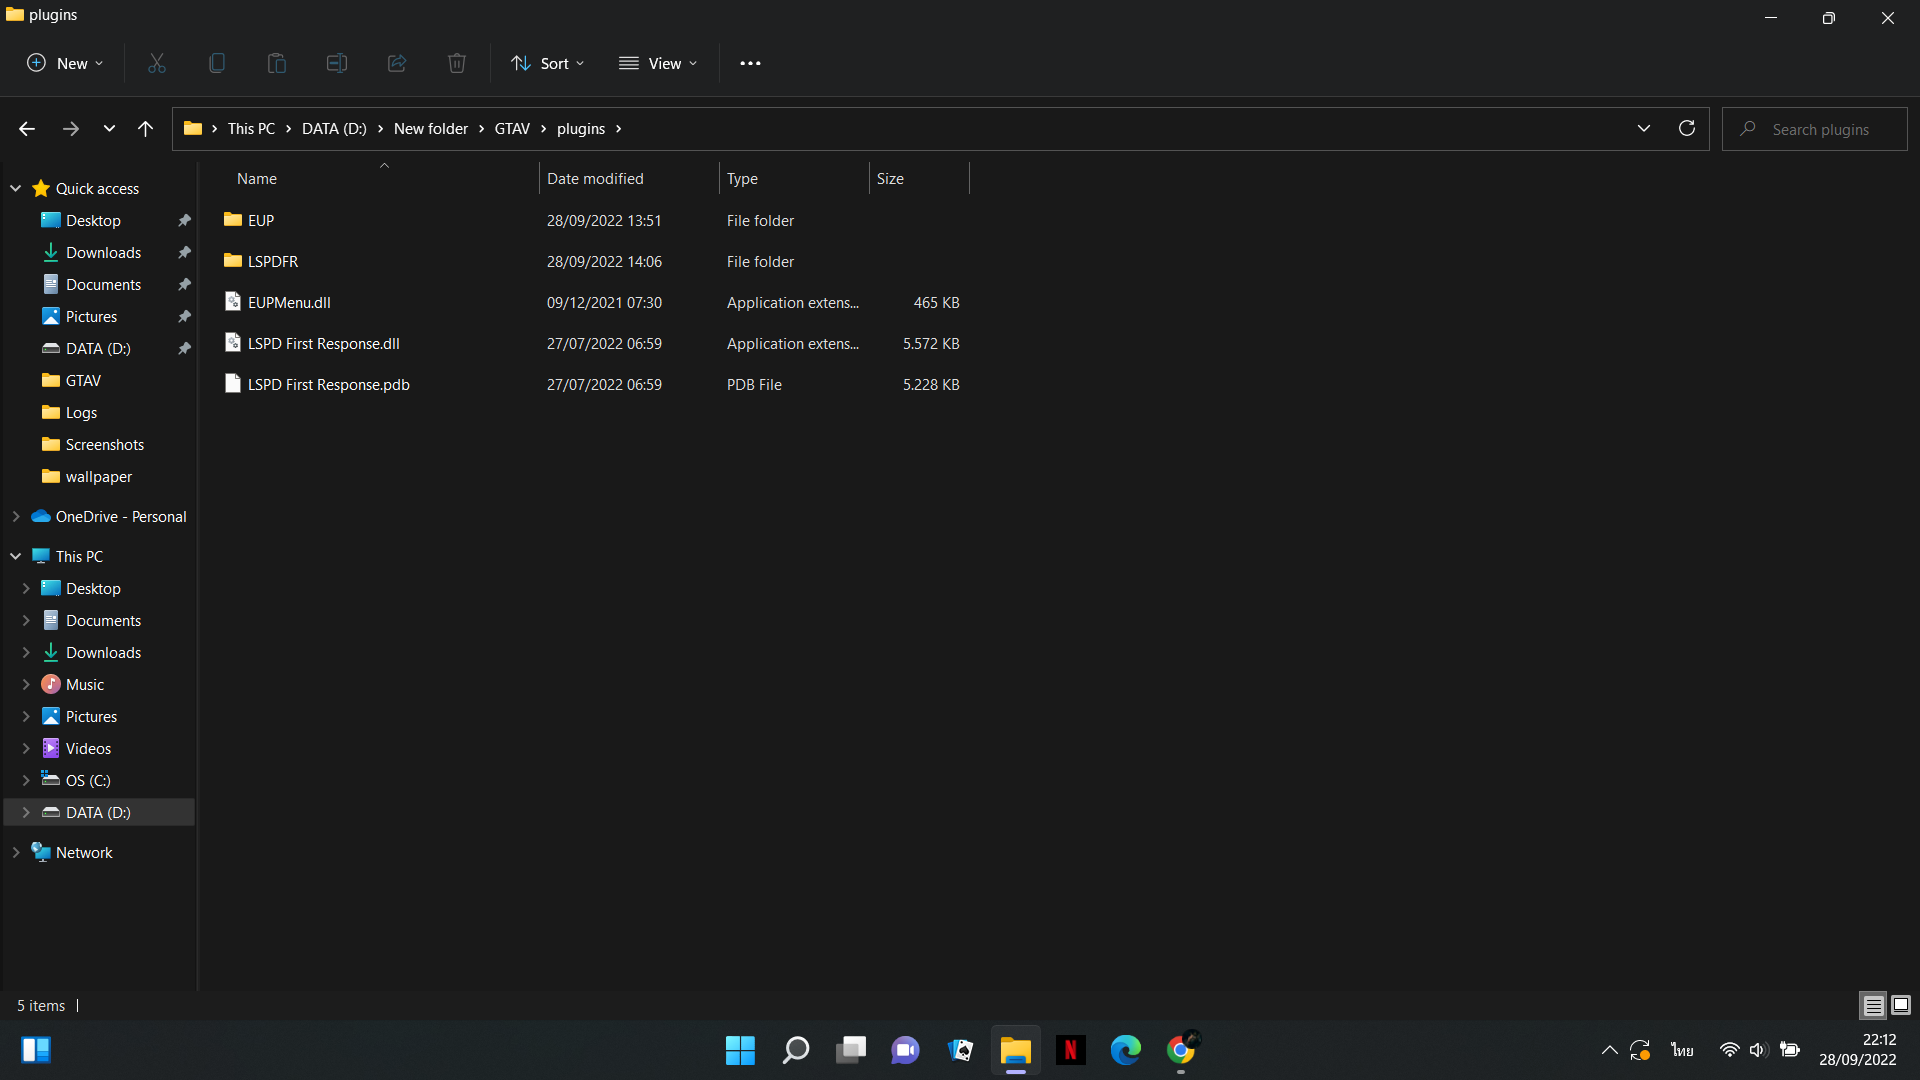Click GTAV in the address breadcrumb
Viewport: 1920px width, 1080px height.
tap(512, 128)
